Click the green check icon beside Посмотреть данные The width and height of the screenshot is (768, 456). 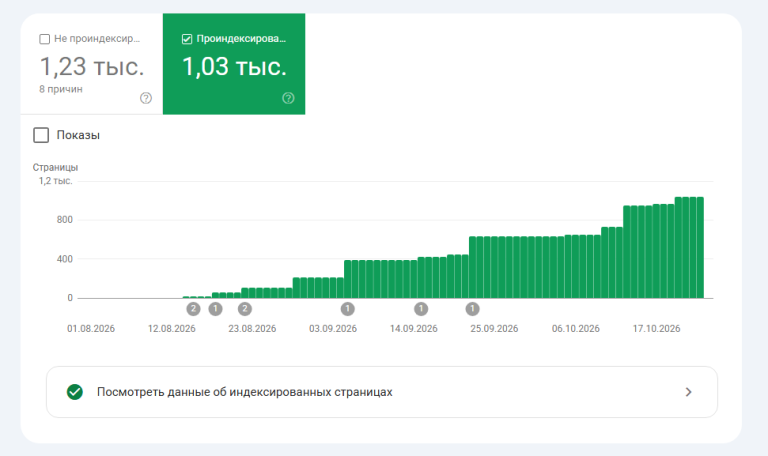pos(75,392)
